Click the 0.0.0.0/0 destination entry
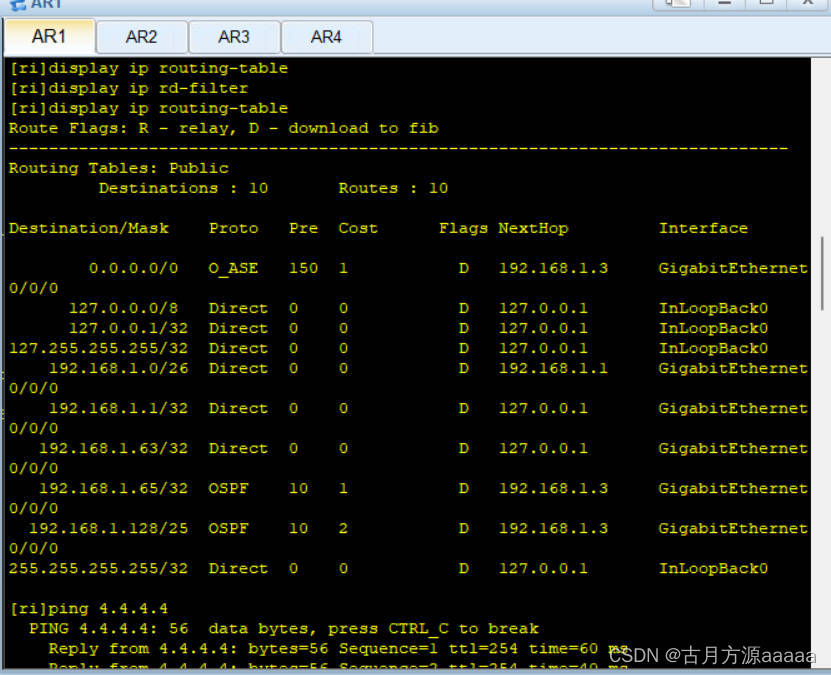Image resolution: width=831 pixels, height=675 pixels. 134,268
